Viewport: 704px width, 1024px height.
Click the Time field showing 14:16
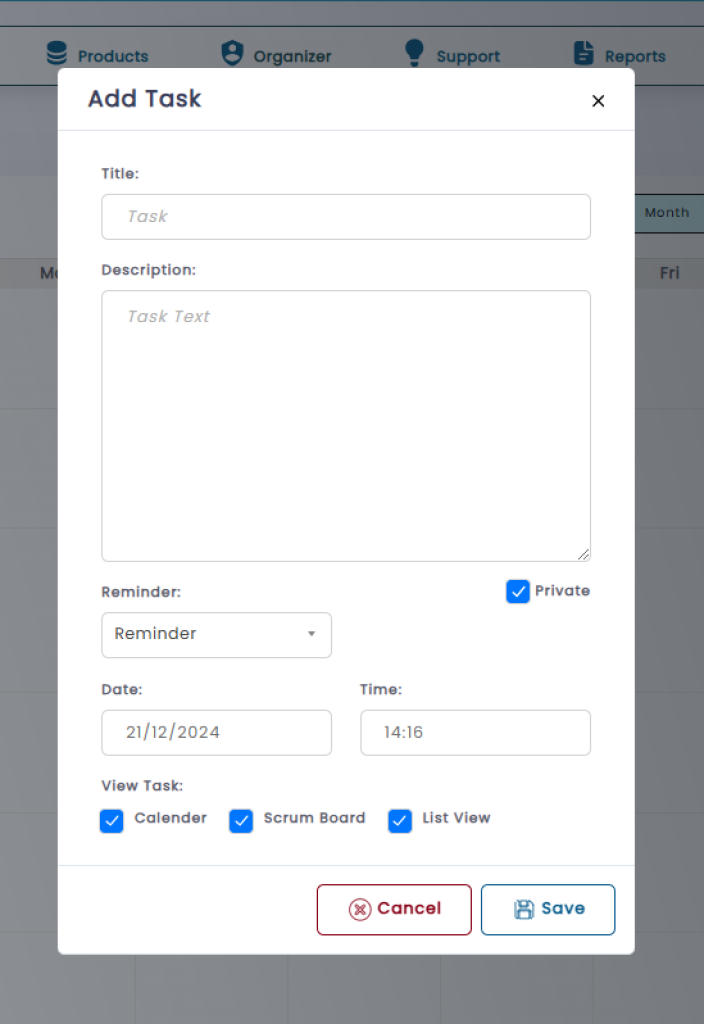pos(475,733)
